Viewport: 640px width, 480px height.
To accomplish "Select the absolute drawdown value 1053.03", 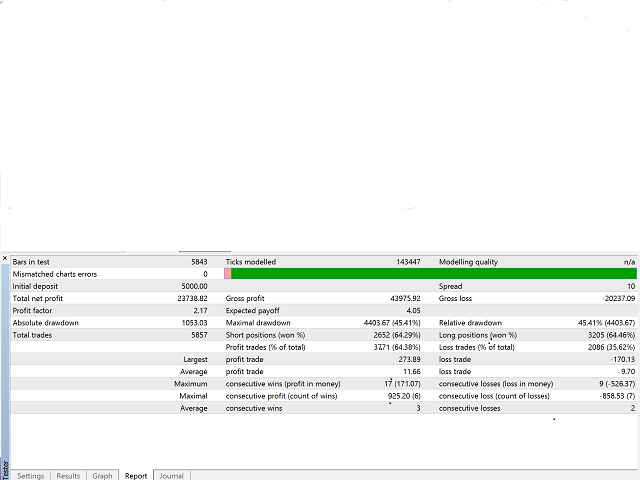I will point(194,323).
